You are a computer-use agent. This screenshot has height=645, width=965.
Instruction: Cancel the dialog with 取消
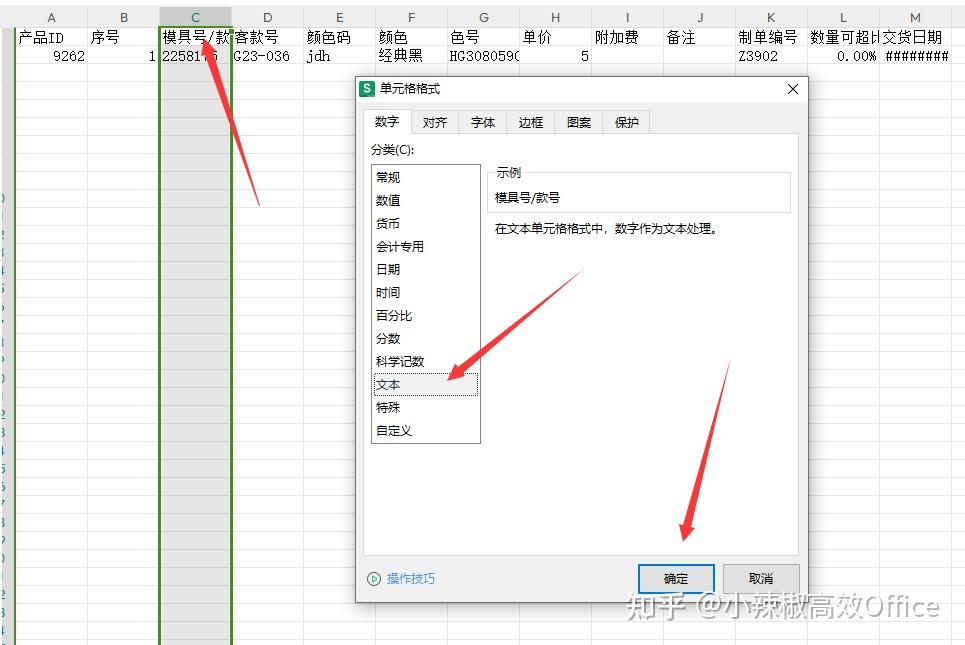(x=760, y=578)
